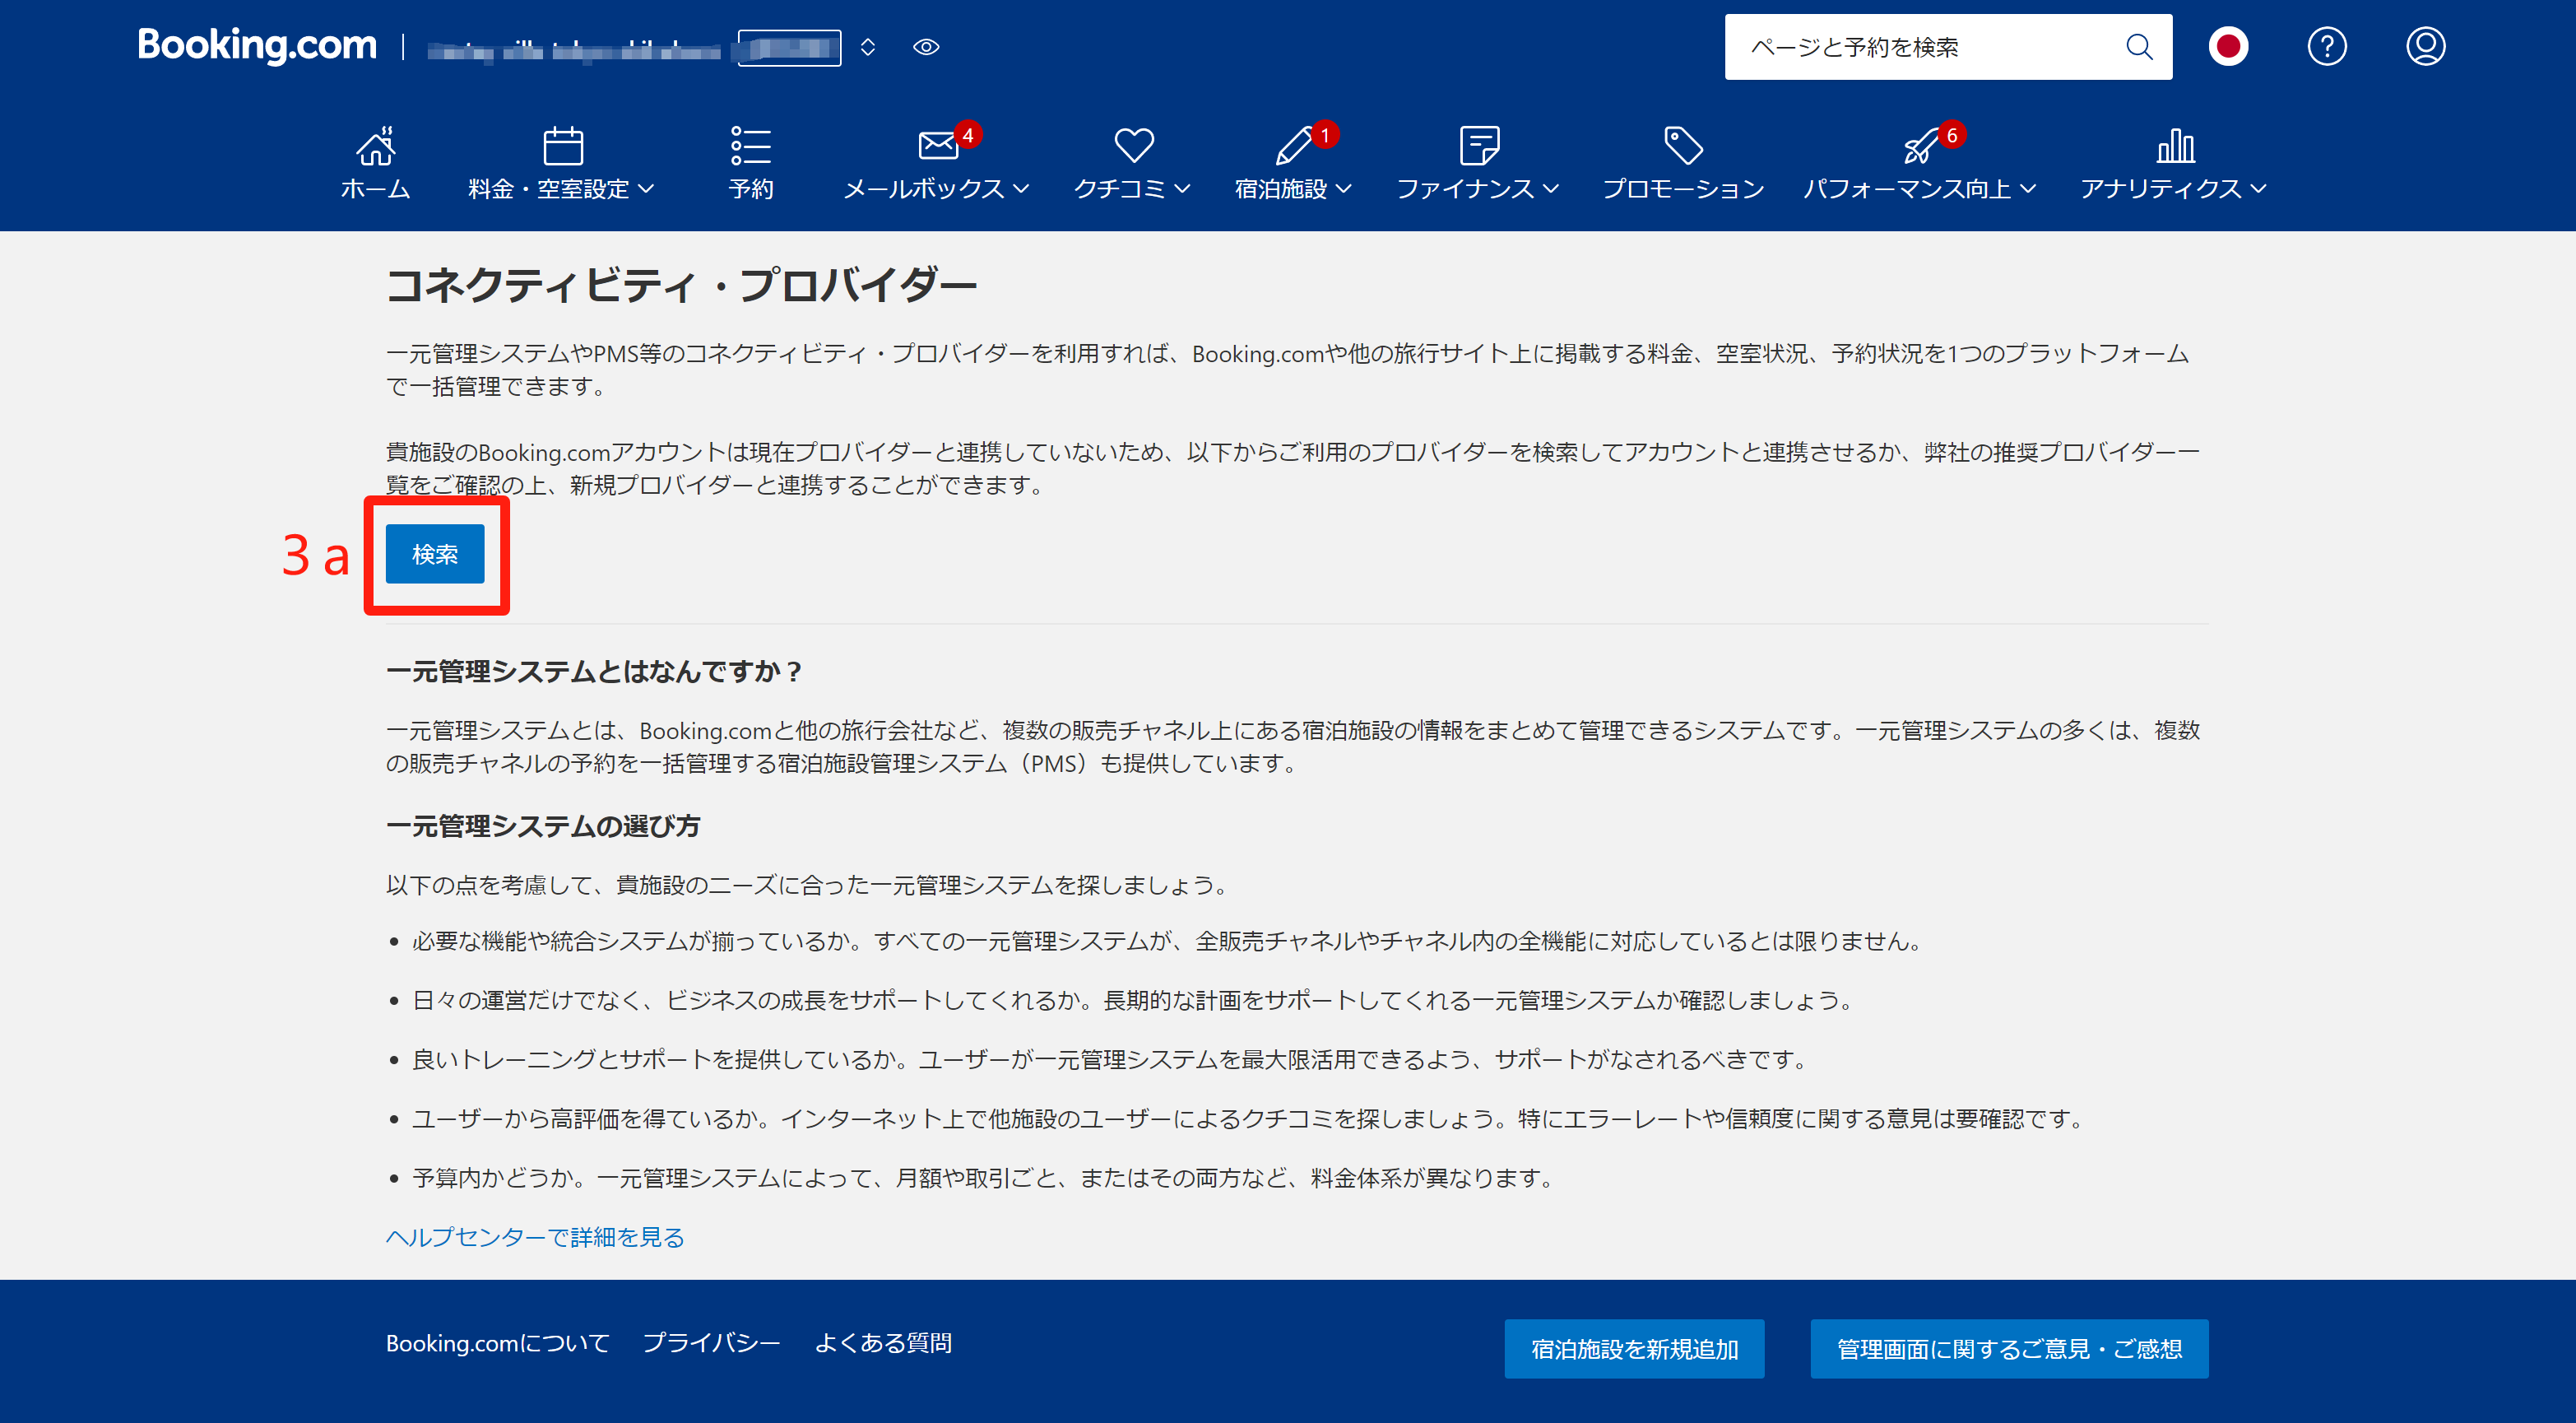The height and width of the screenshot is (1423, 2576).
Task: Open よくある質問 footer link
Action: (883, 1343)
